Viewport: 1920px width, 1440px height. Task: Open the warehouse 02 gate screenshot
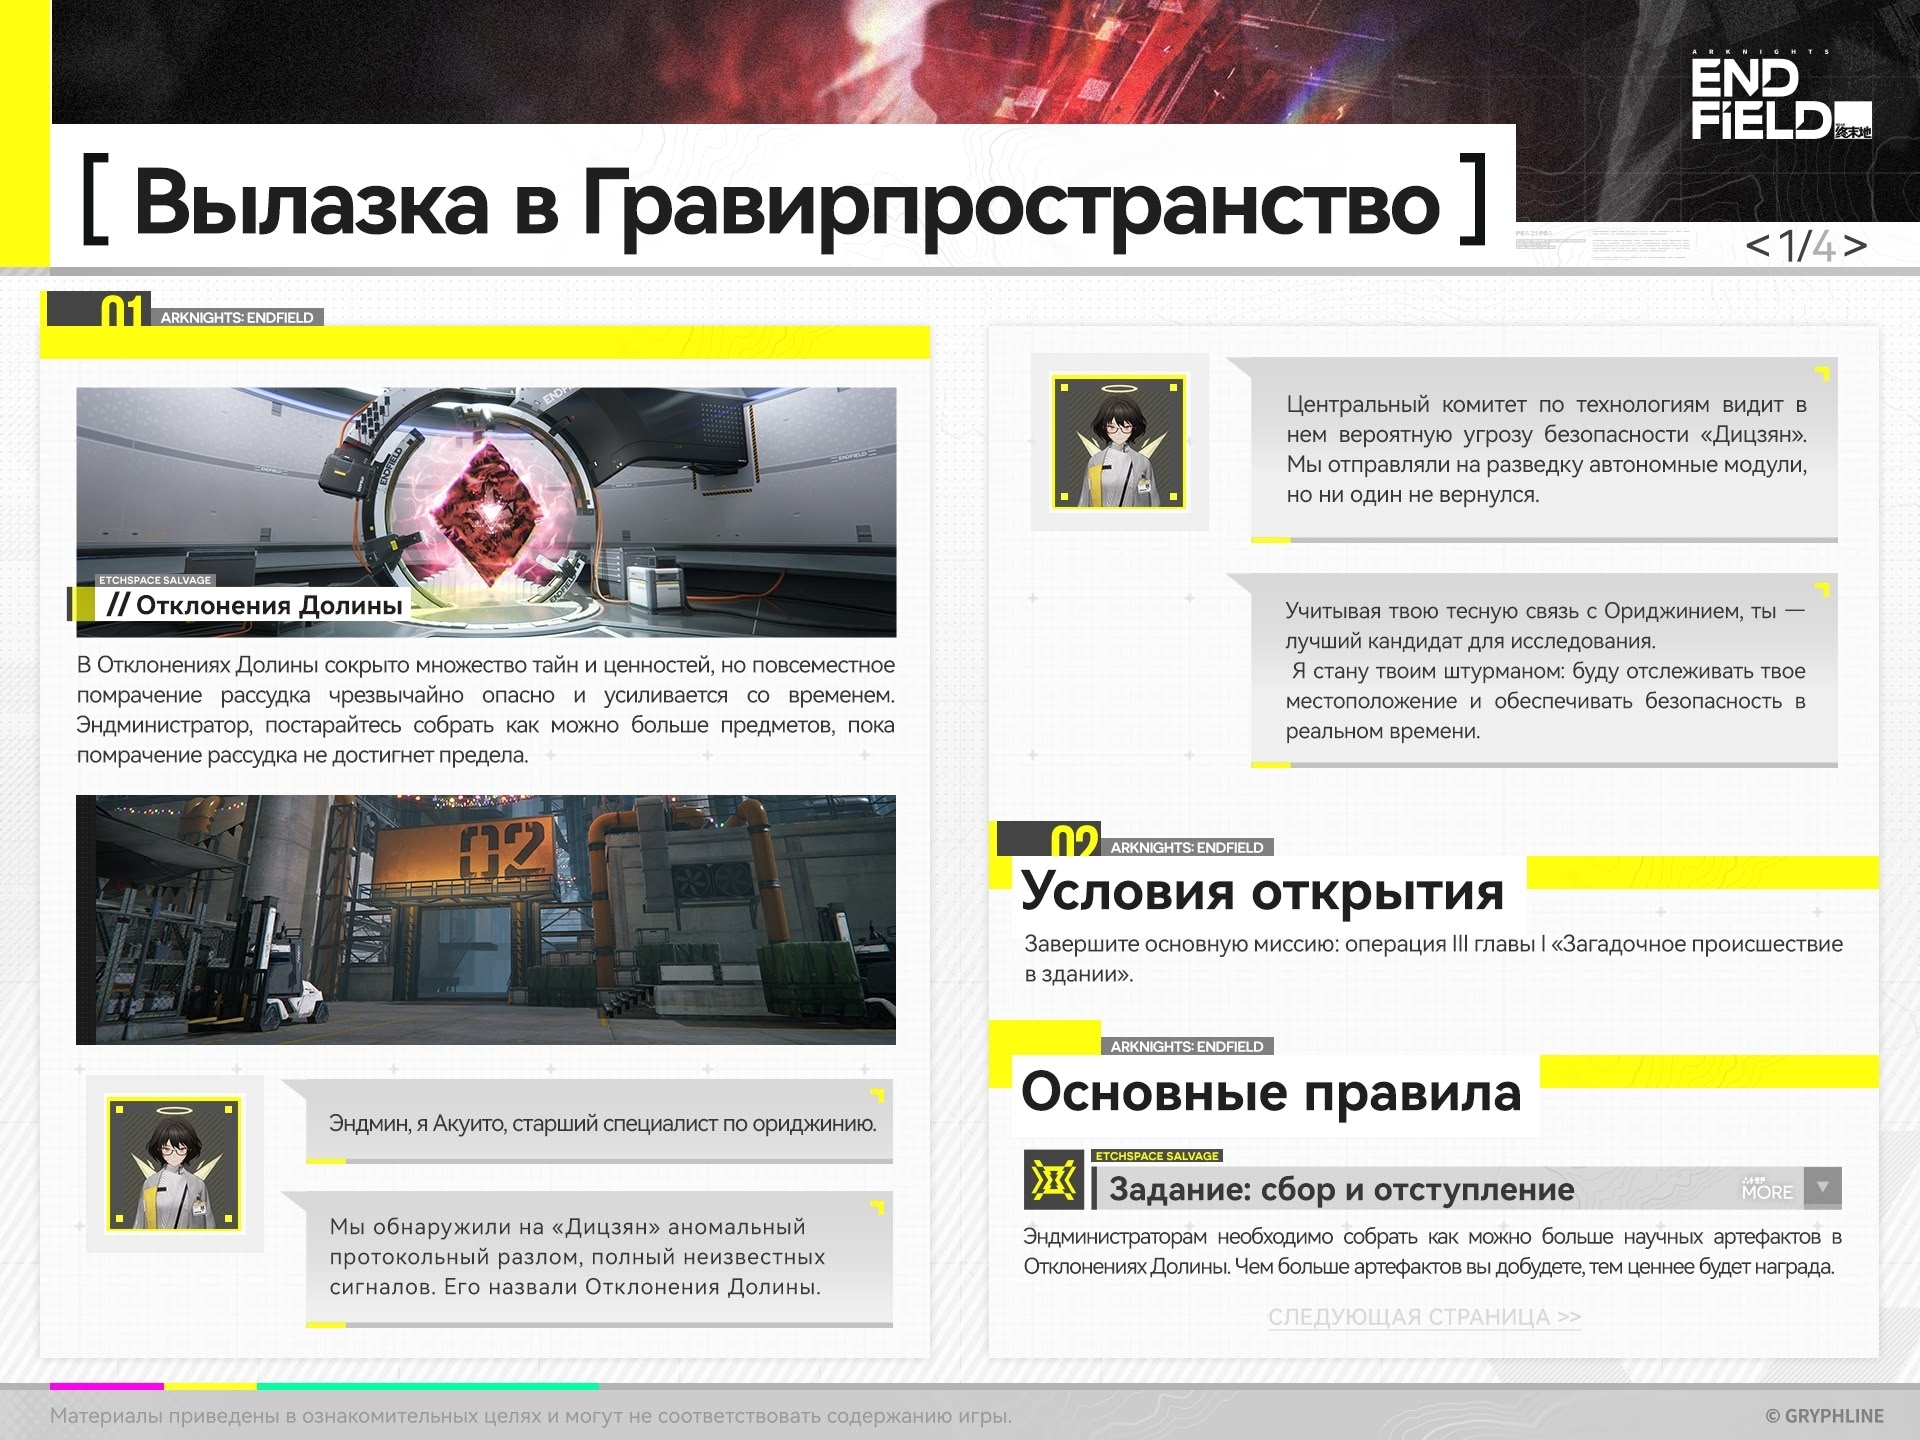click(x=486, y=920)
